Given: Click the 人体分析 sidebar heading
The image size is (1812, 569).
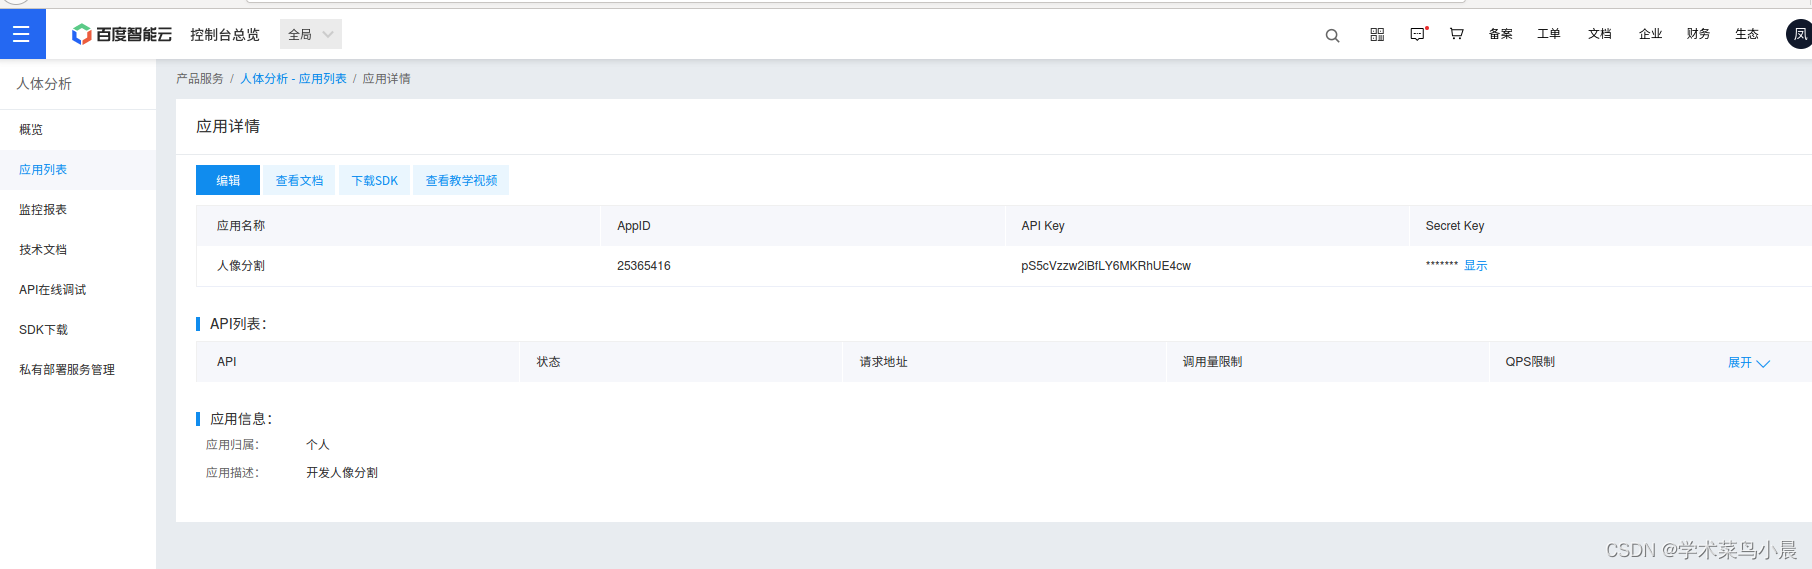Looking at the screenshot, I should (44, 84).
